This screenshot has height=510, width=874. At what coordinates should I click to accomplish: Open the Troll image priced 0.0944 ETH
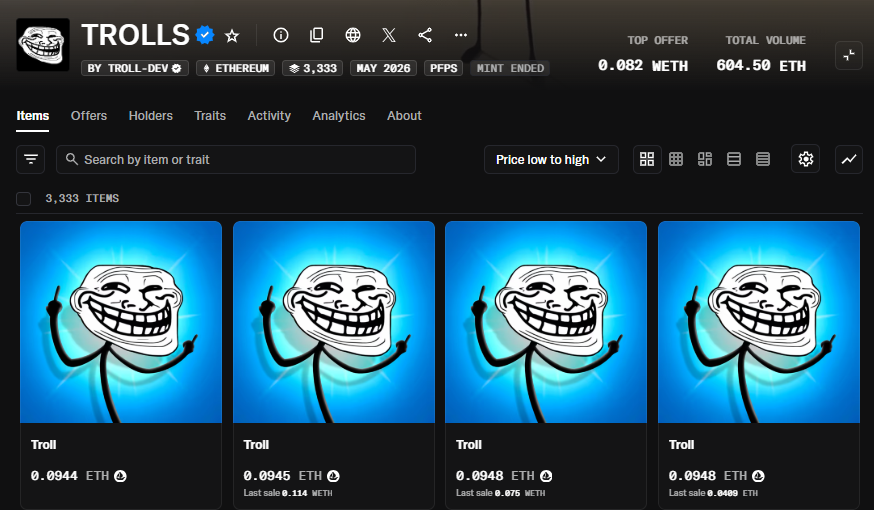tap(121, 322)
